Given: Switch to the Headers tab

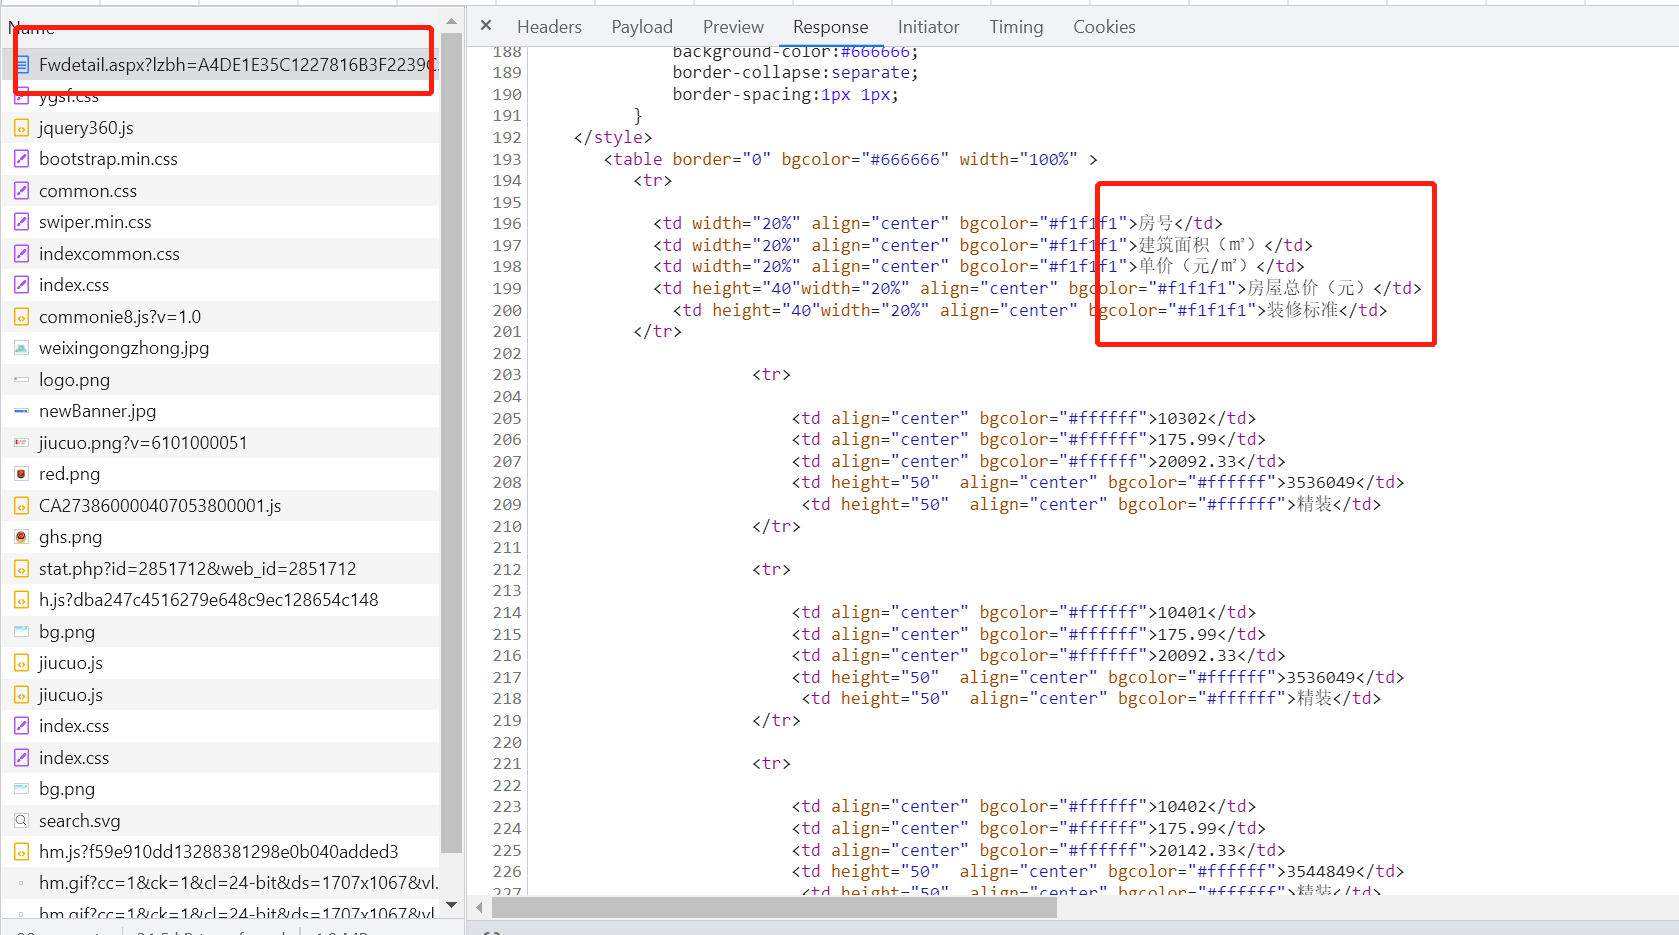Looking at the screenshot, I should [549, 27].
